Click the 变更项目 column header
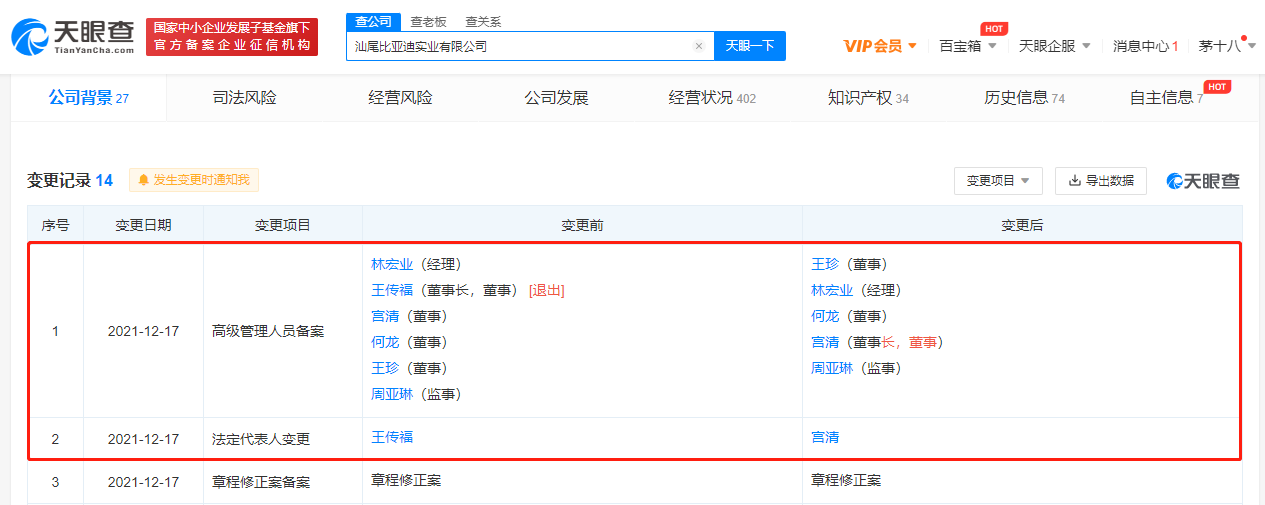Image resolution: width=1265 pixels, height=505 pixels. pyautogui.click(x=283, y=225)
